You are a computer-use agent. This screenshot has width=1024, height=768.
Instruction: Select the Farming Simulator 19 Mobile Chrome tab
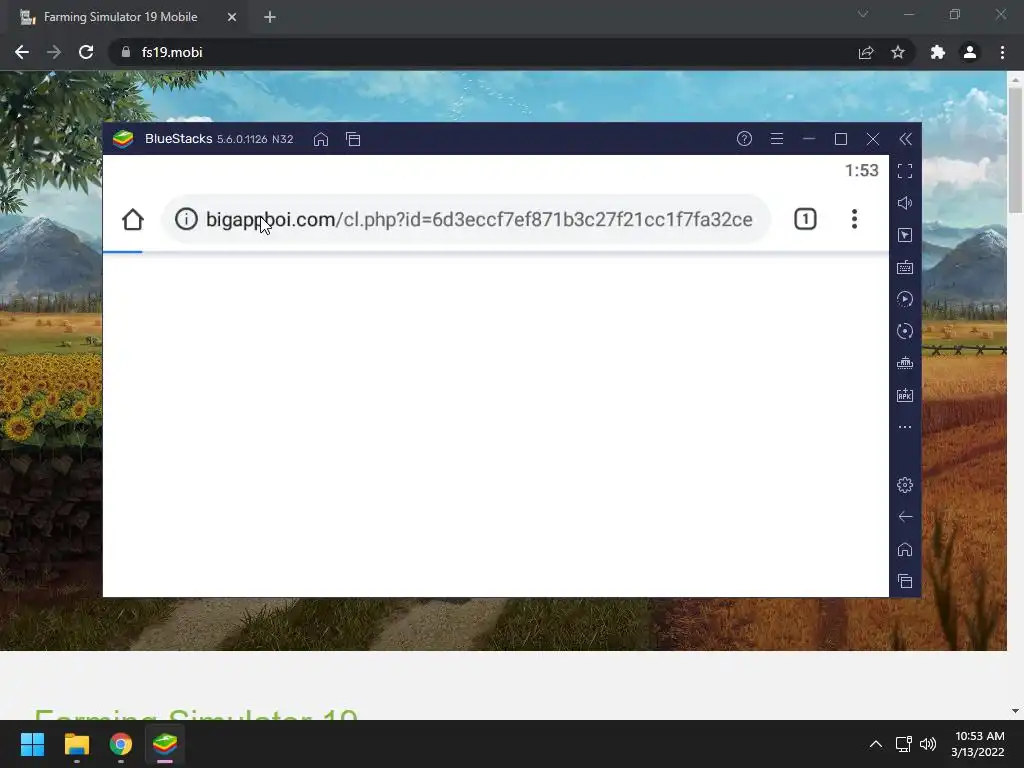click(x=129, y=17)
